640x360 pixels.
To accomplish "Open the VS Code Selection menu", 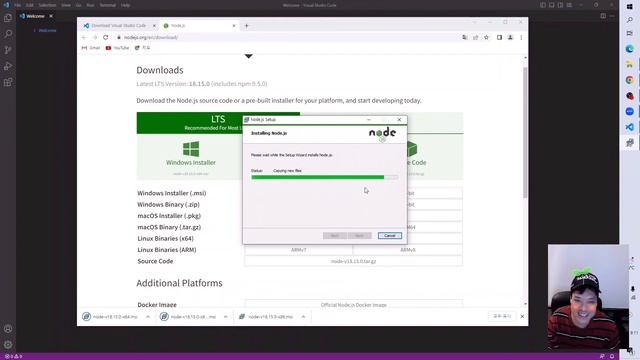I will [x=47, y=5].
